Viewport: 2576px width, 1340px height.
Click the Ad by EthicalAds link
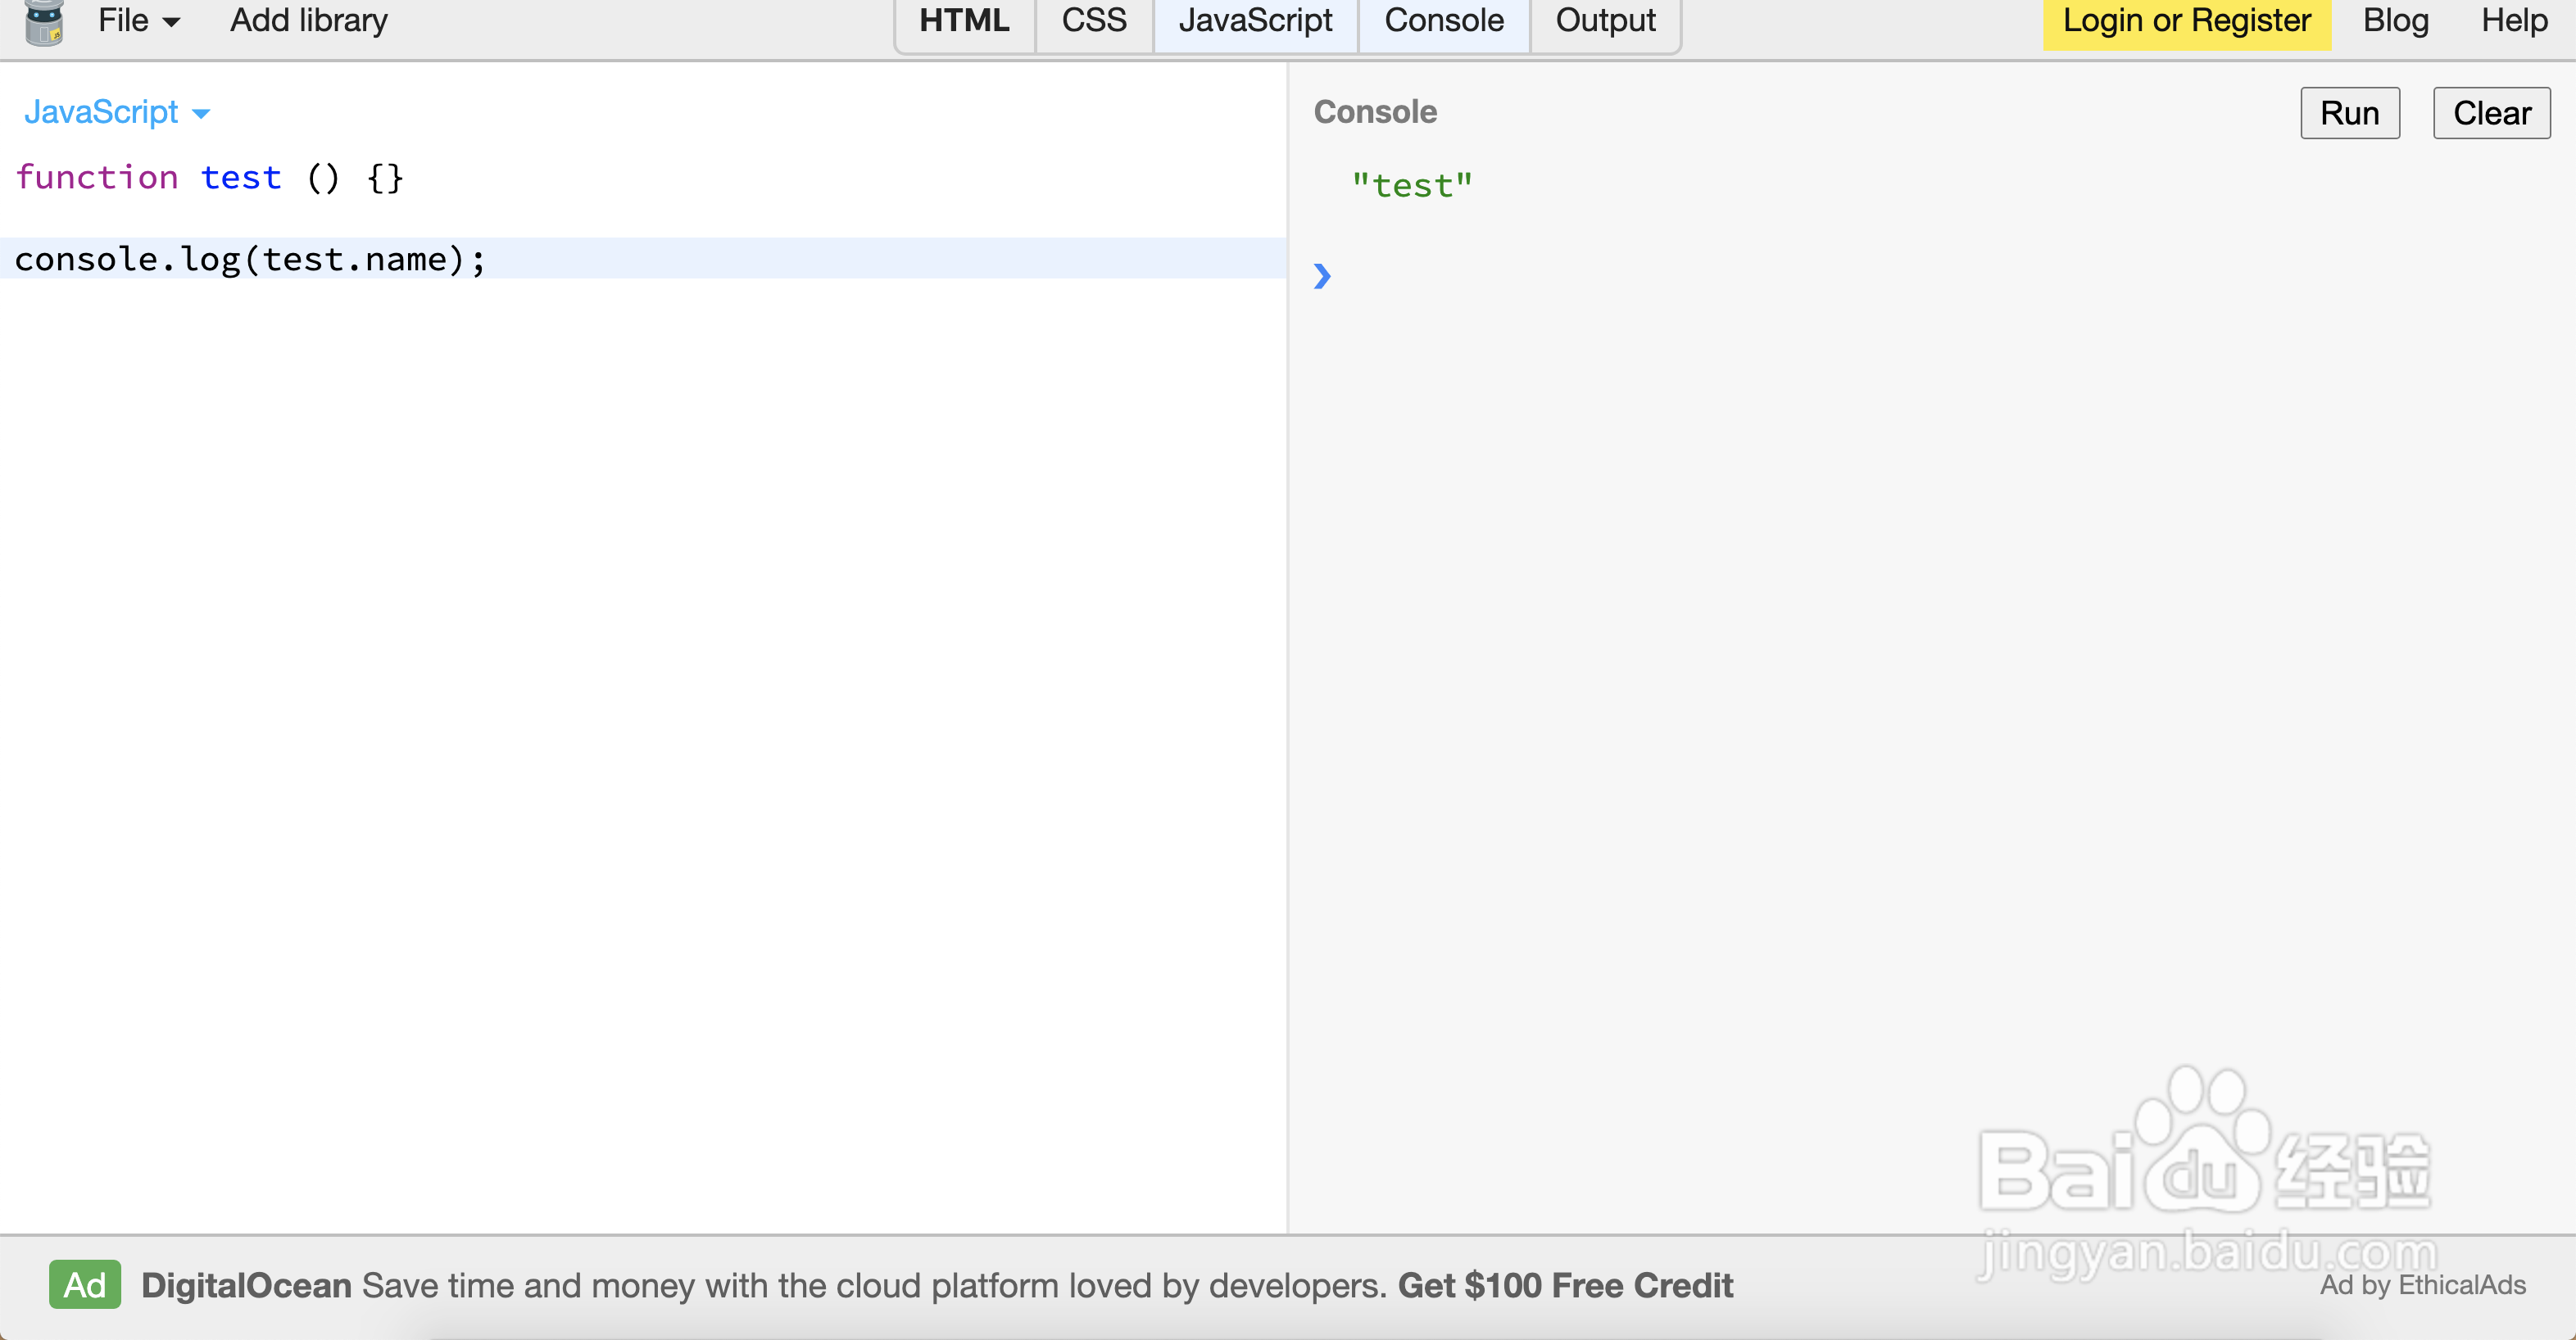click(x=2422, y=1285)
